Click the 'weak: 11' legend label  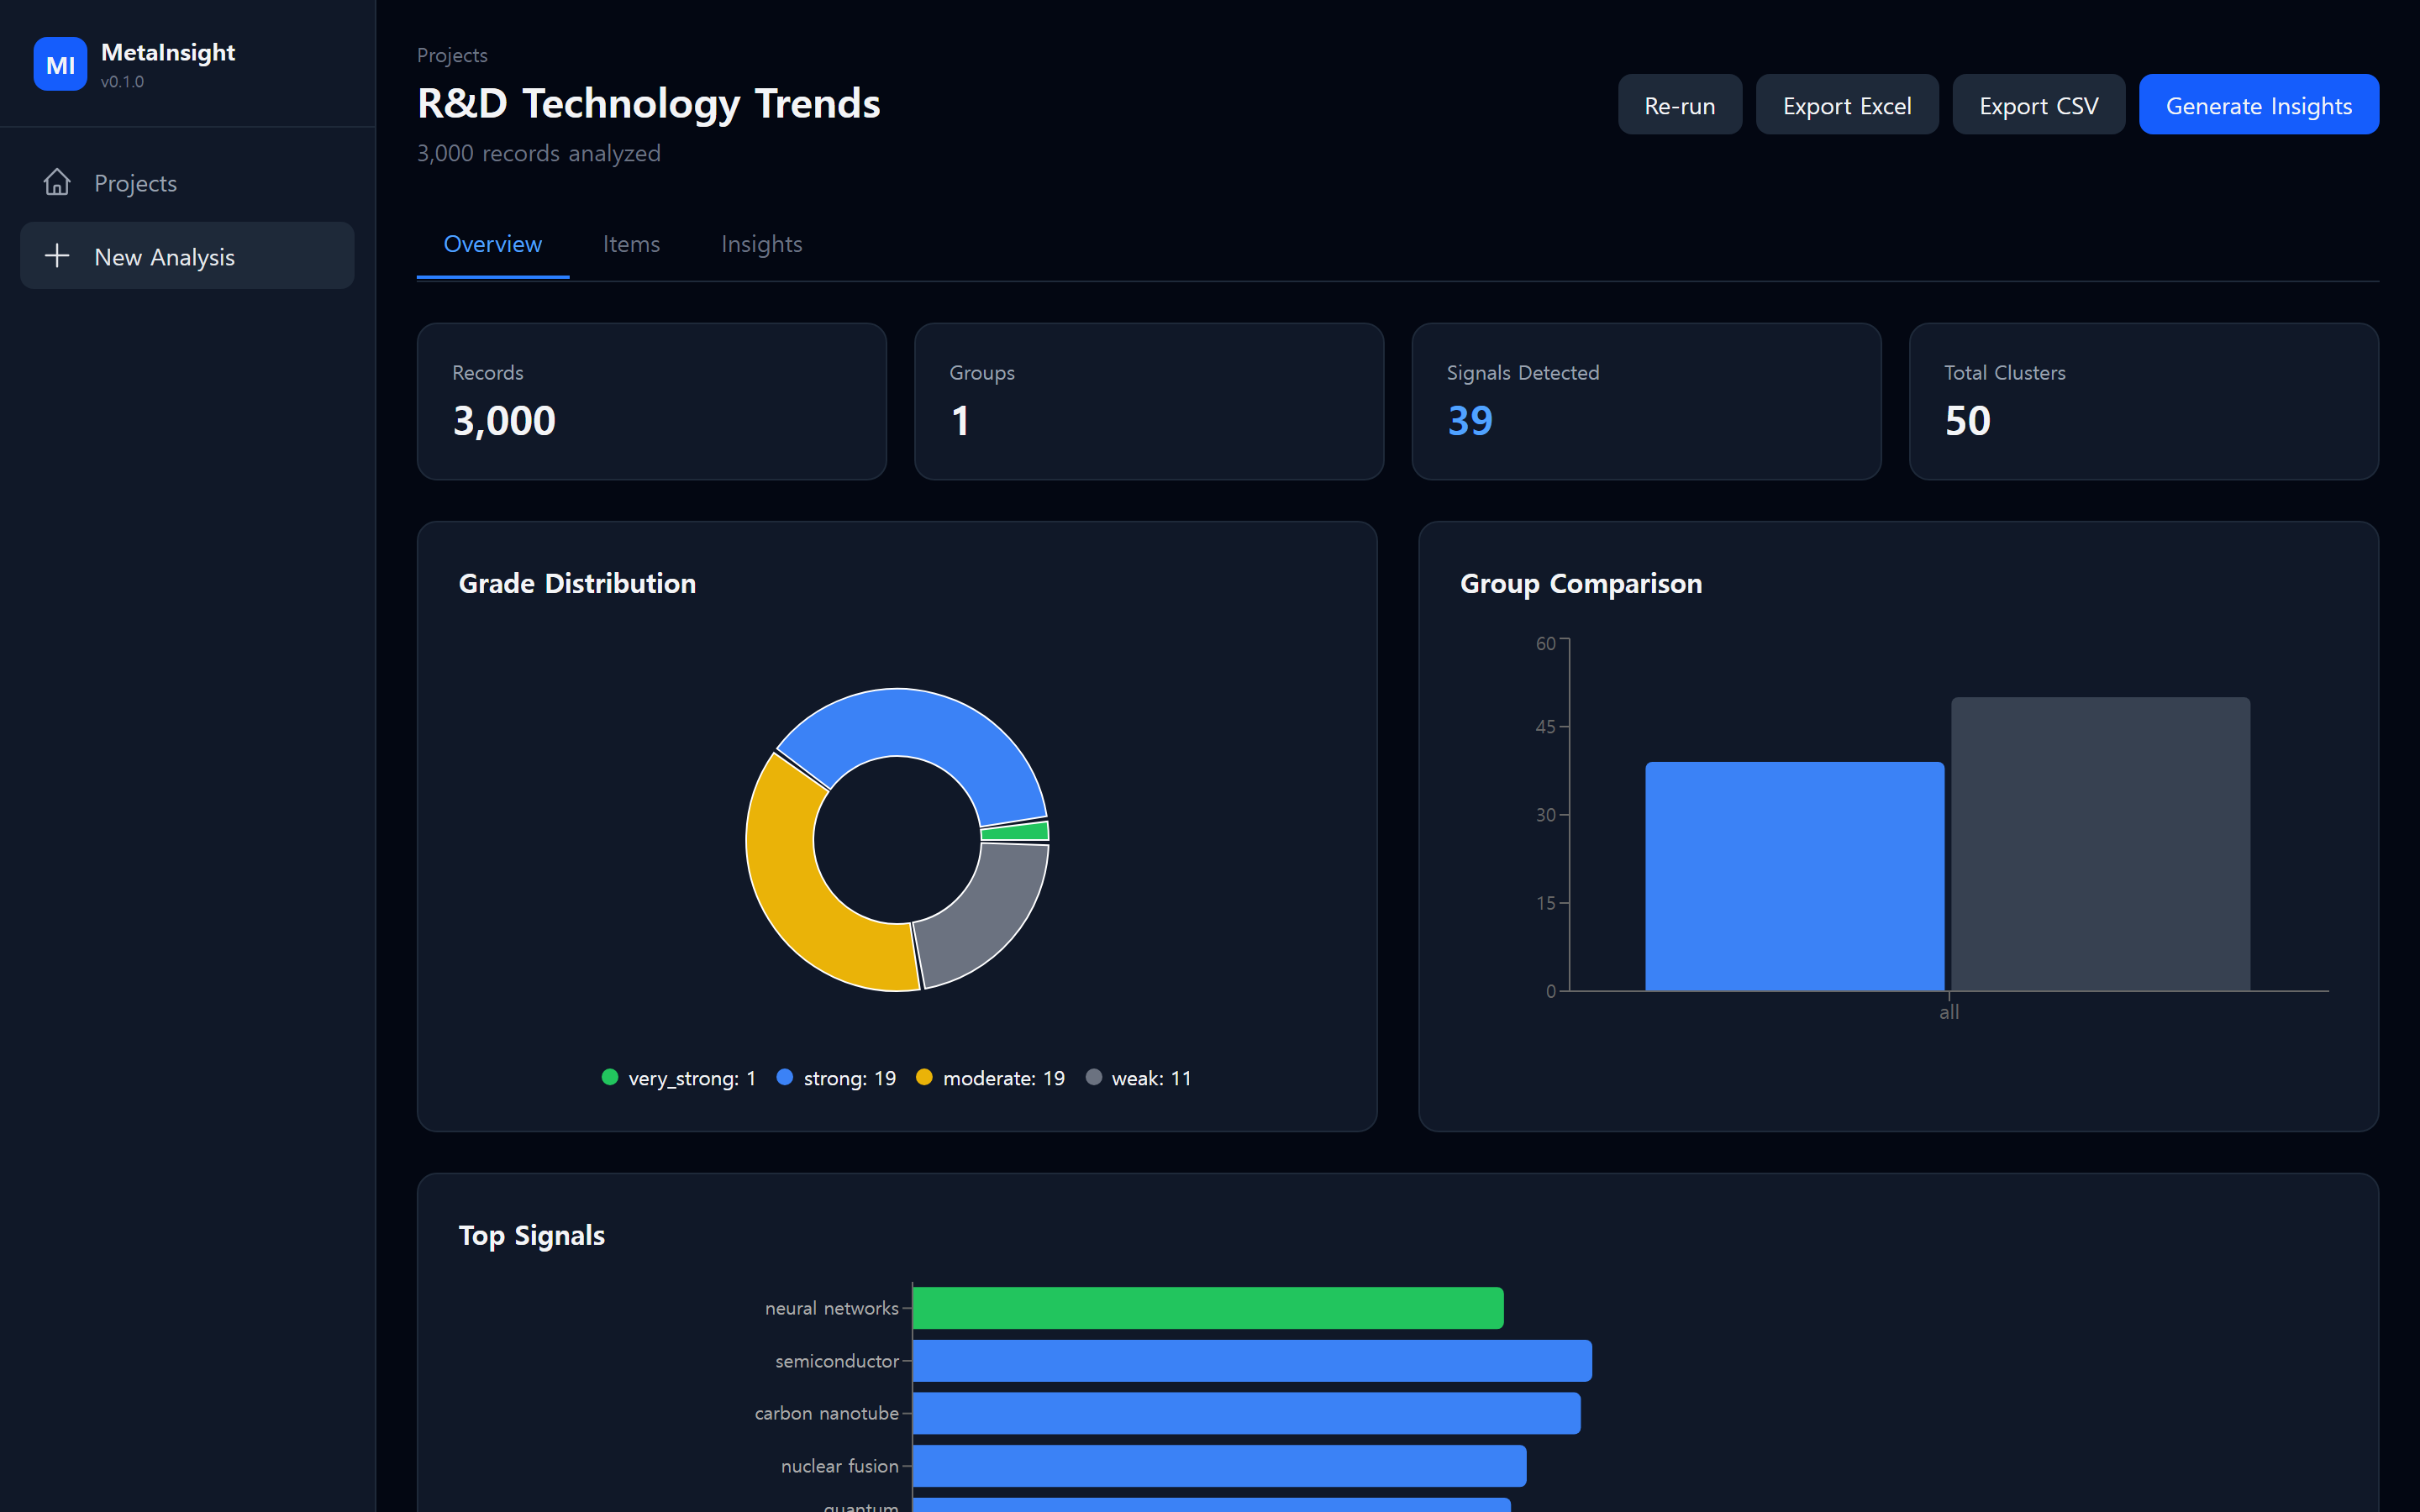[x=1151, y=1078]
